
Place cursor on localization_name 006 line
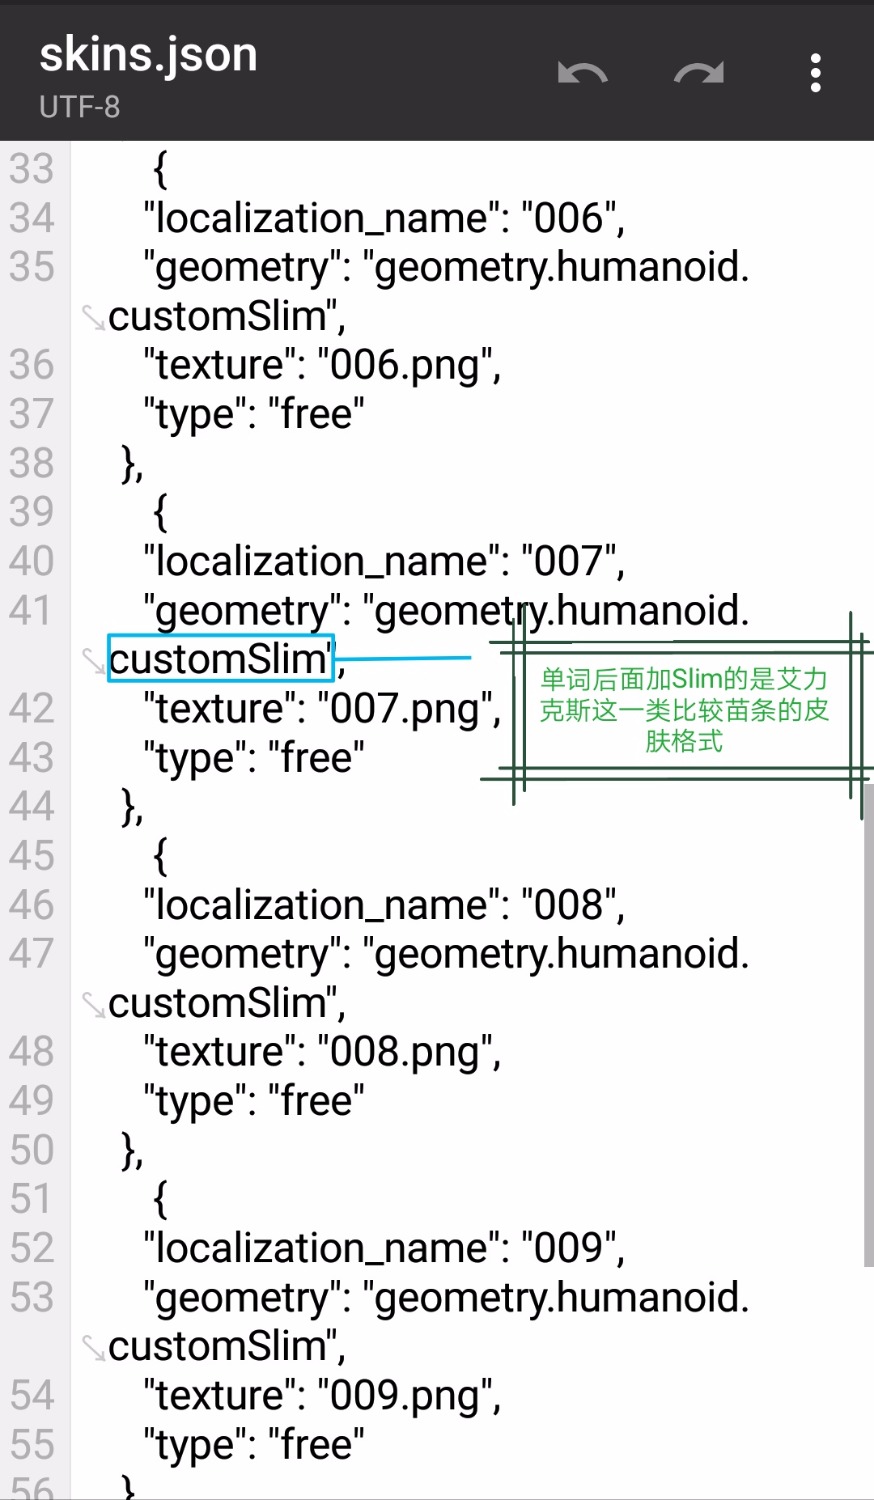[384, 218]
